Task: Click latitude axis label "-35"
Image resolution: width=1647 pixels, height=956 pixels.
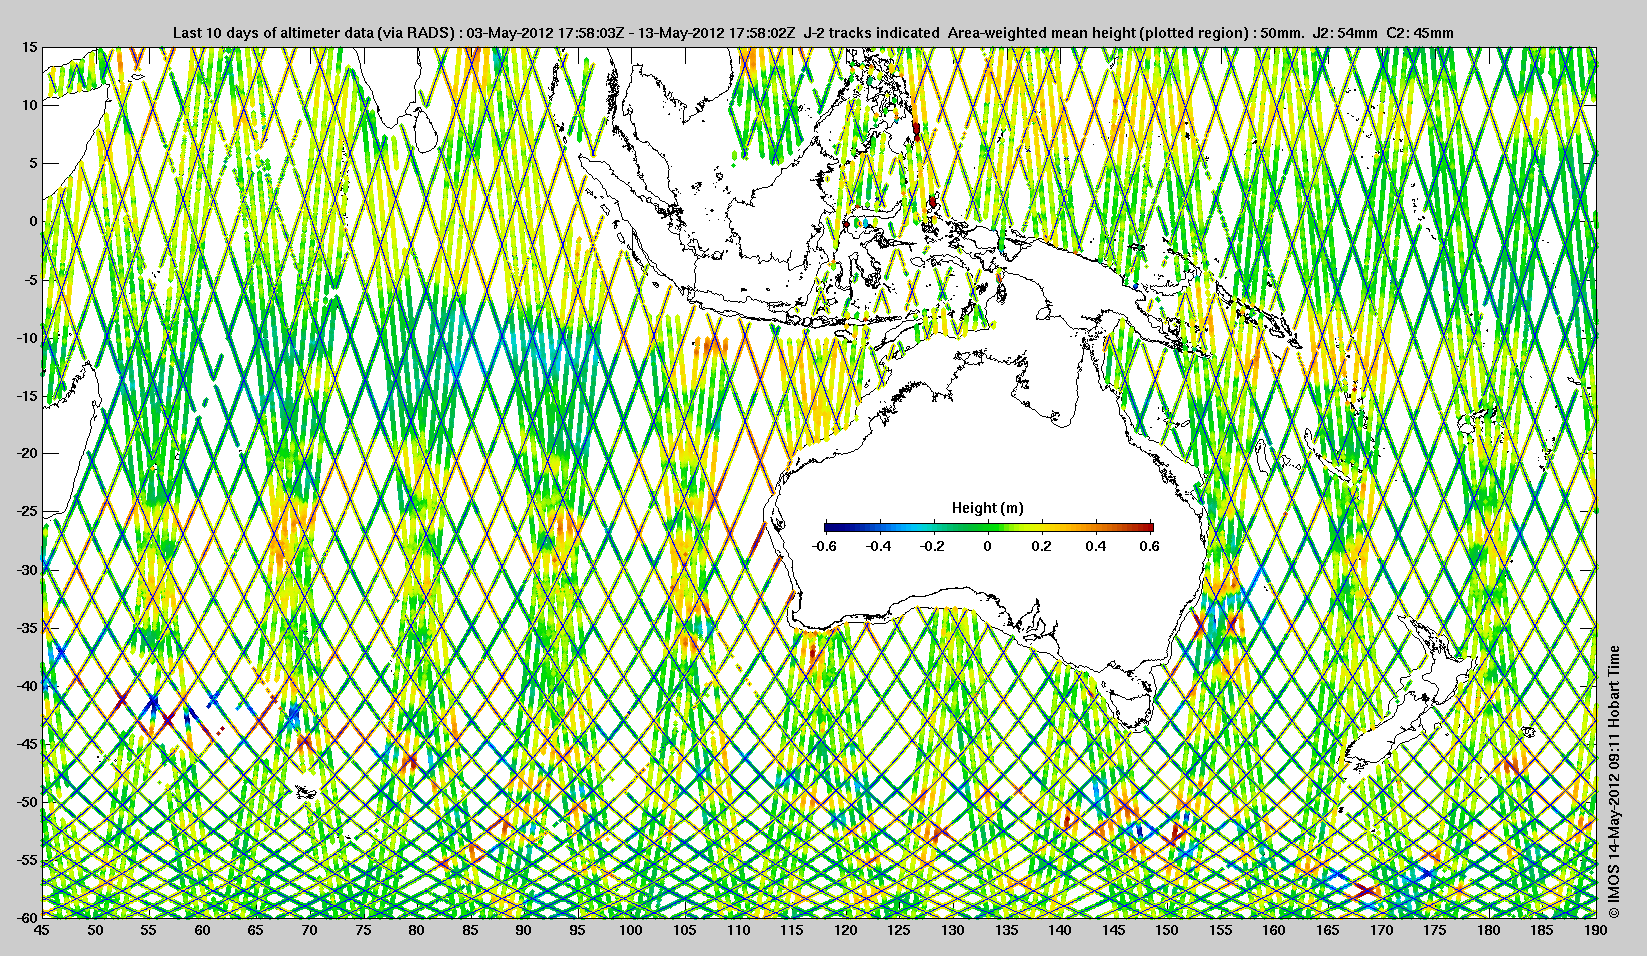Action: point(27,627)
